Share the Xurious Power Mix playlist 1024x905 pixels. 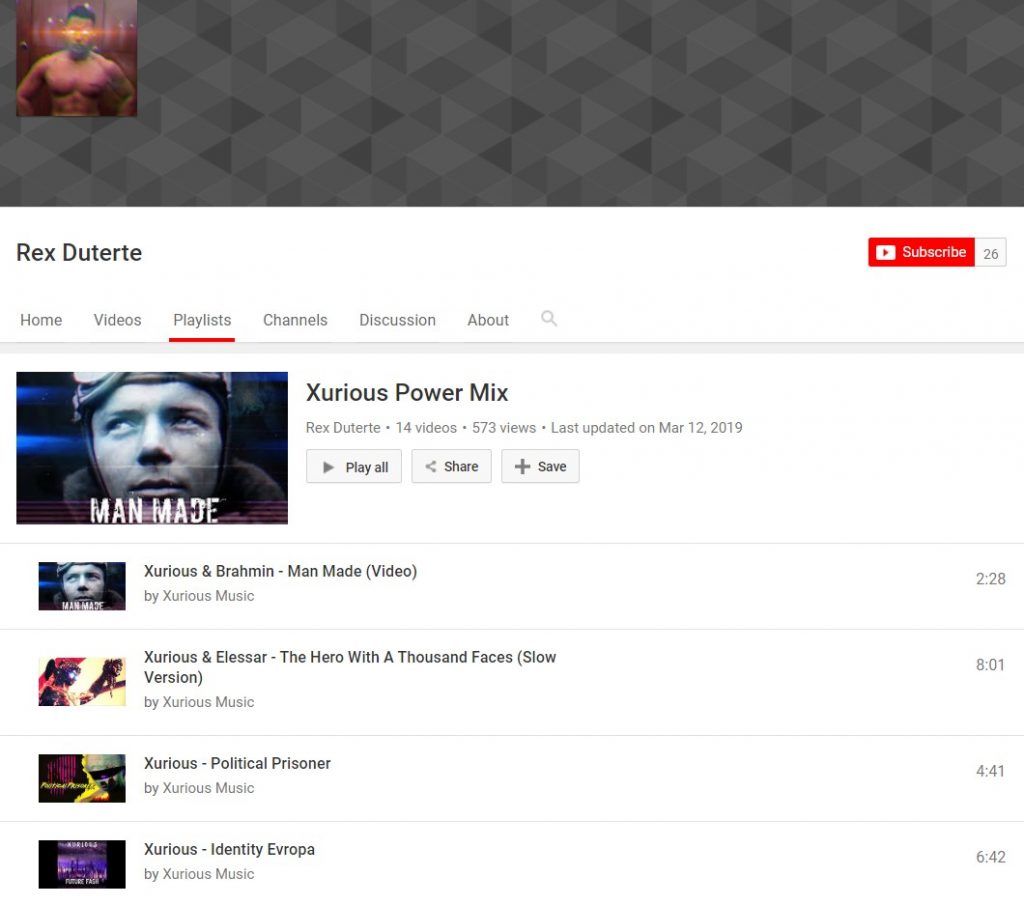[x=451, y=466]
